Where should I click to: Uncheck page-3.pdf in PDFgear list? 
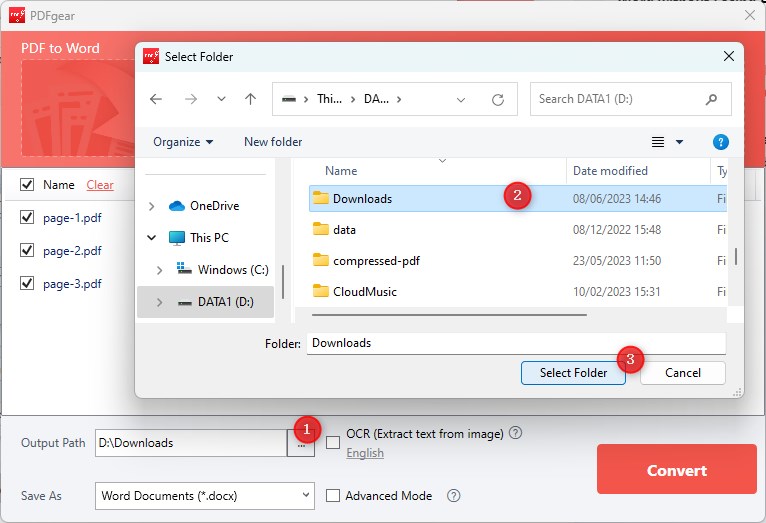27,283
